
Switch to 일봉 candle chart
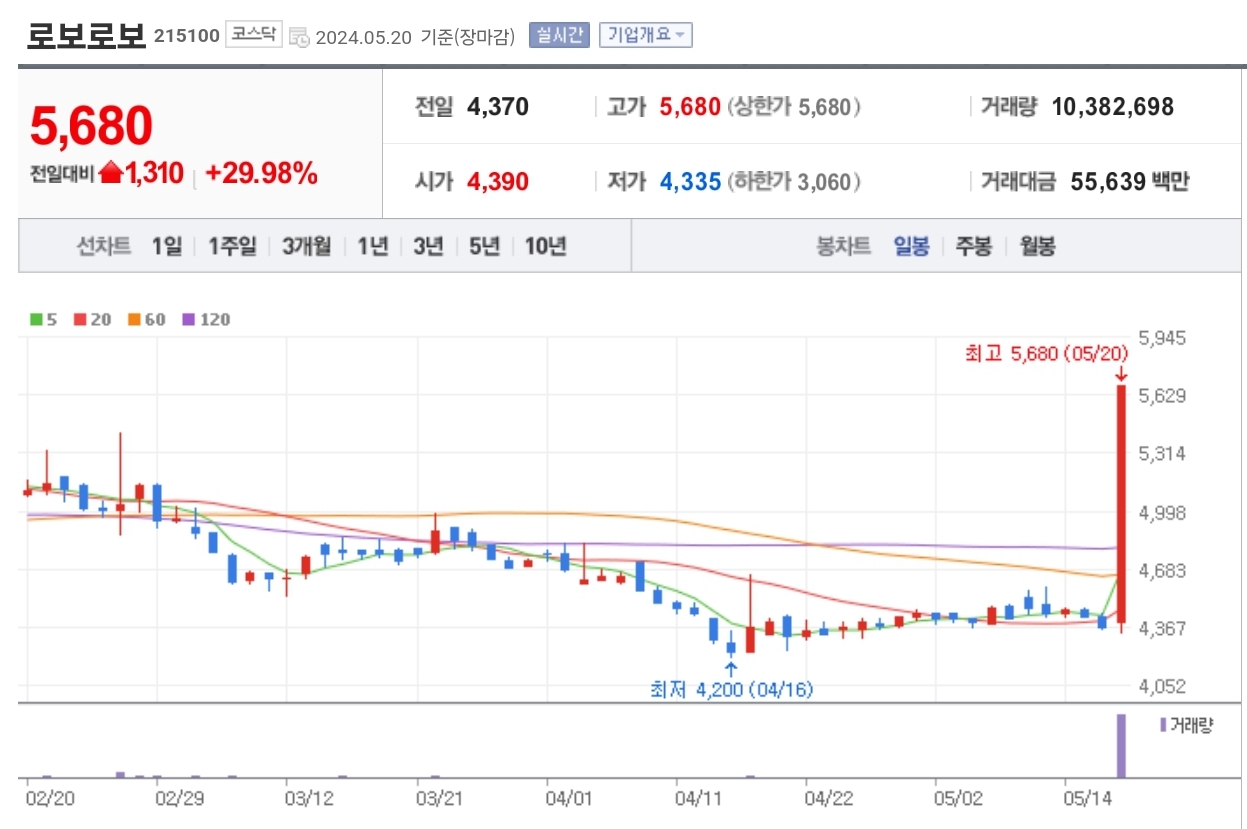click(x=911, y=246)
